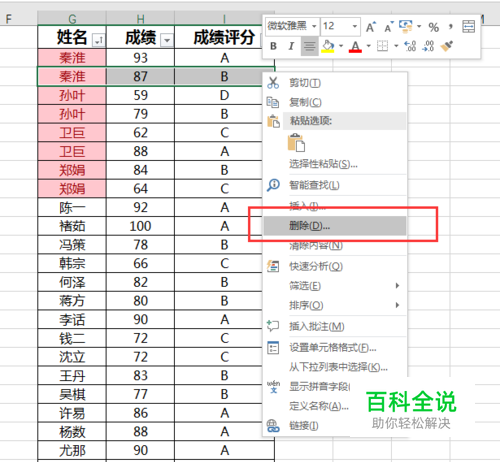
Task: Select the highlighted cell with score 87
Action: 140,76
